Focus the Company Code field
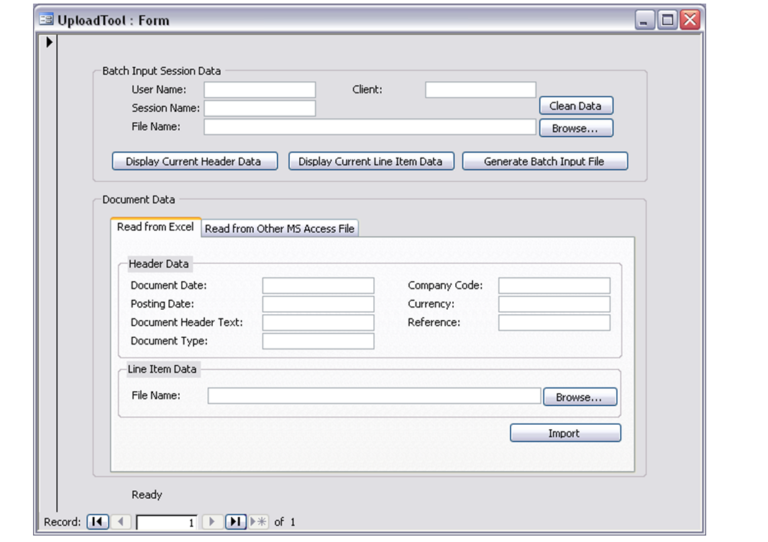Screen dimensions: 768x542 tap(554, 285)
